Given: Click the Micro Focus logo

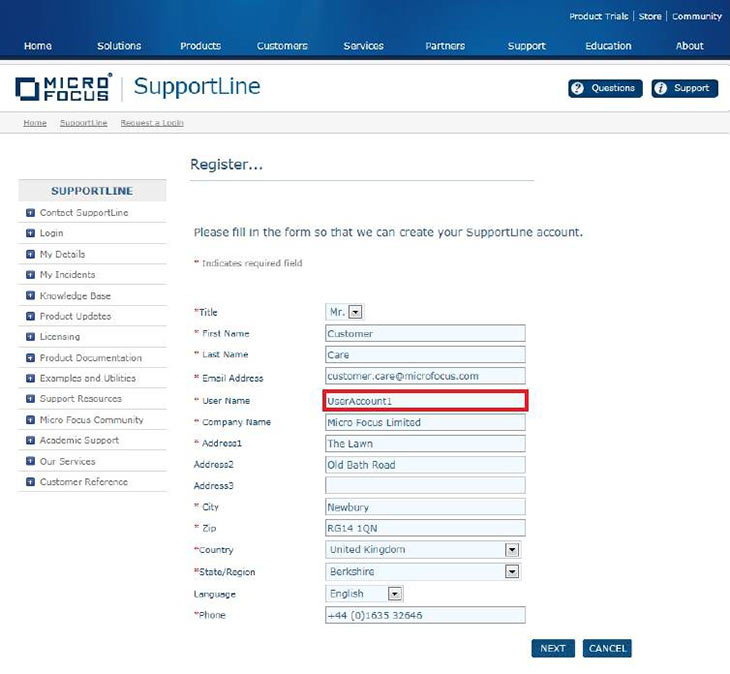Looking at the screenshot, I should tap(63, 88).
